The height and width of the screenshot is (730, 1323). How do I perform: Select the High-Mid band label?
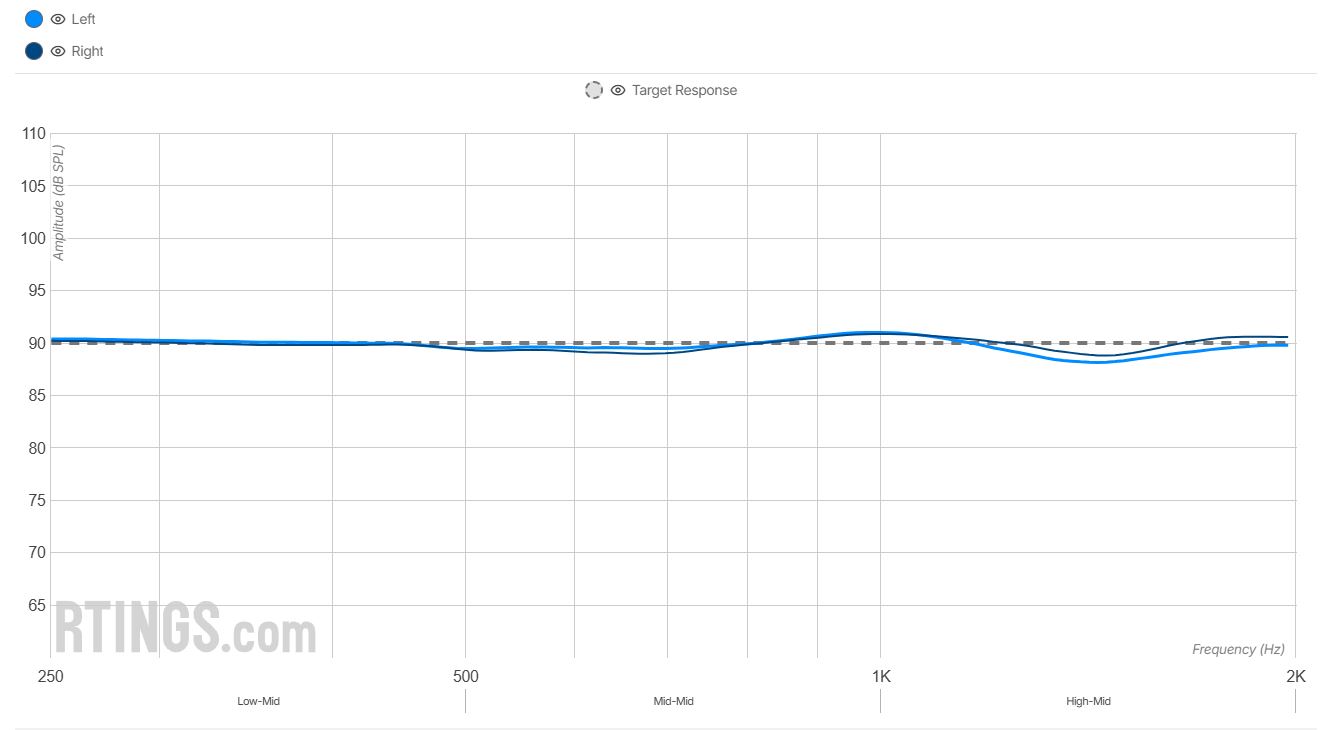click(1088, 701)
